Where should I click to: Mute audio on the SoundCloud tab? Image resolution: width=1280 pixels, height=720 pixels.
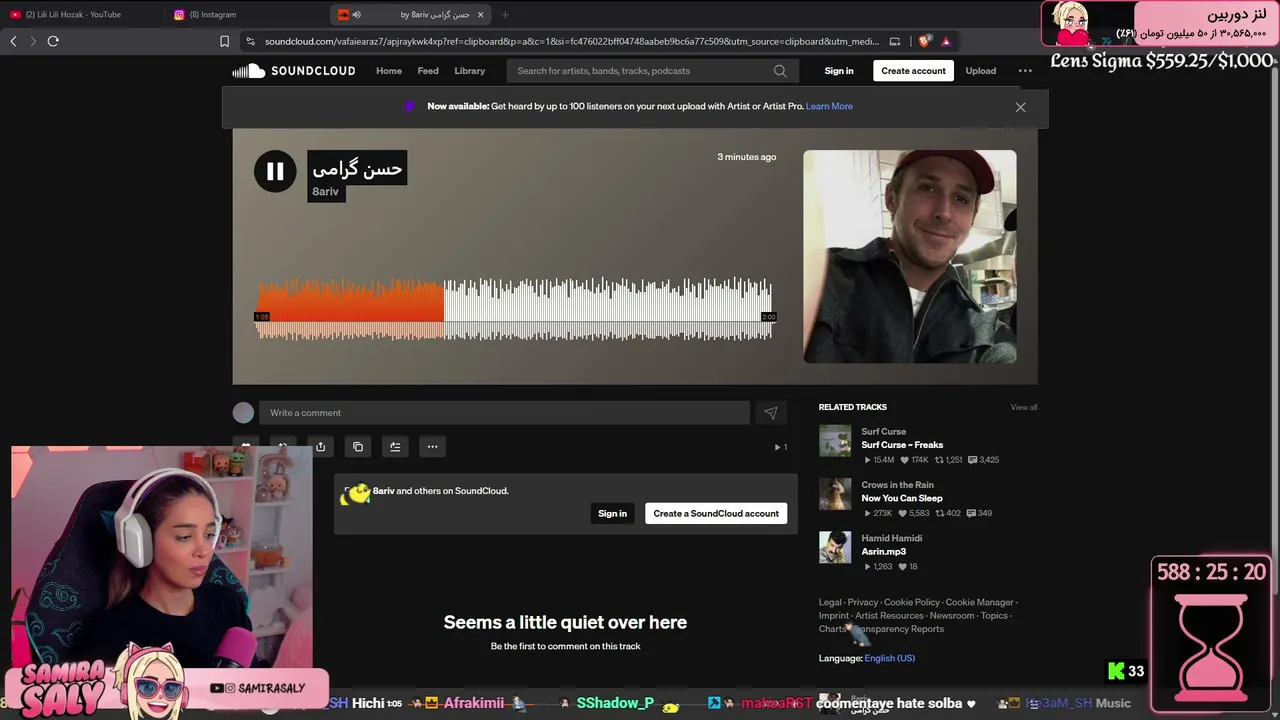[357, 15]
